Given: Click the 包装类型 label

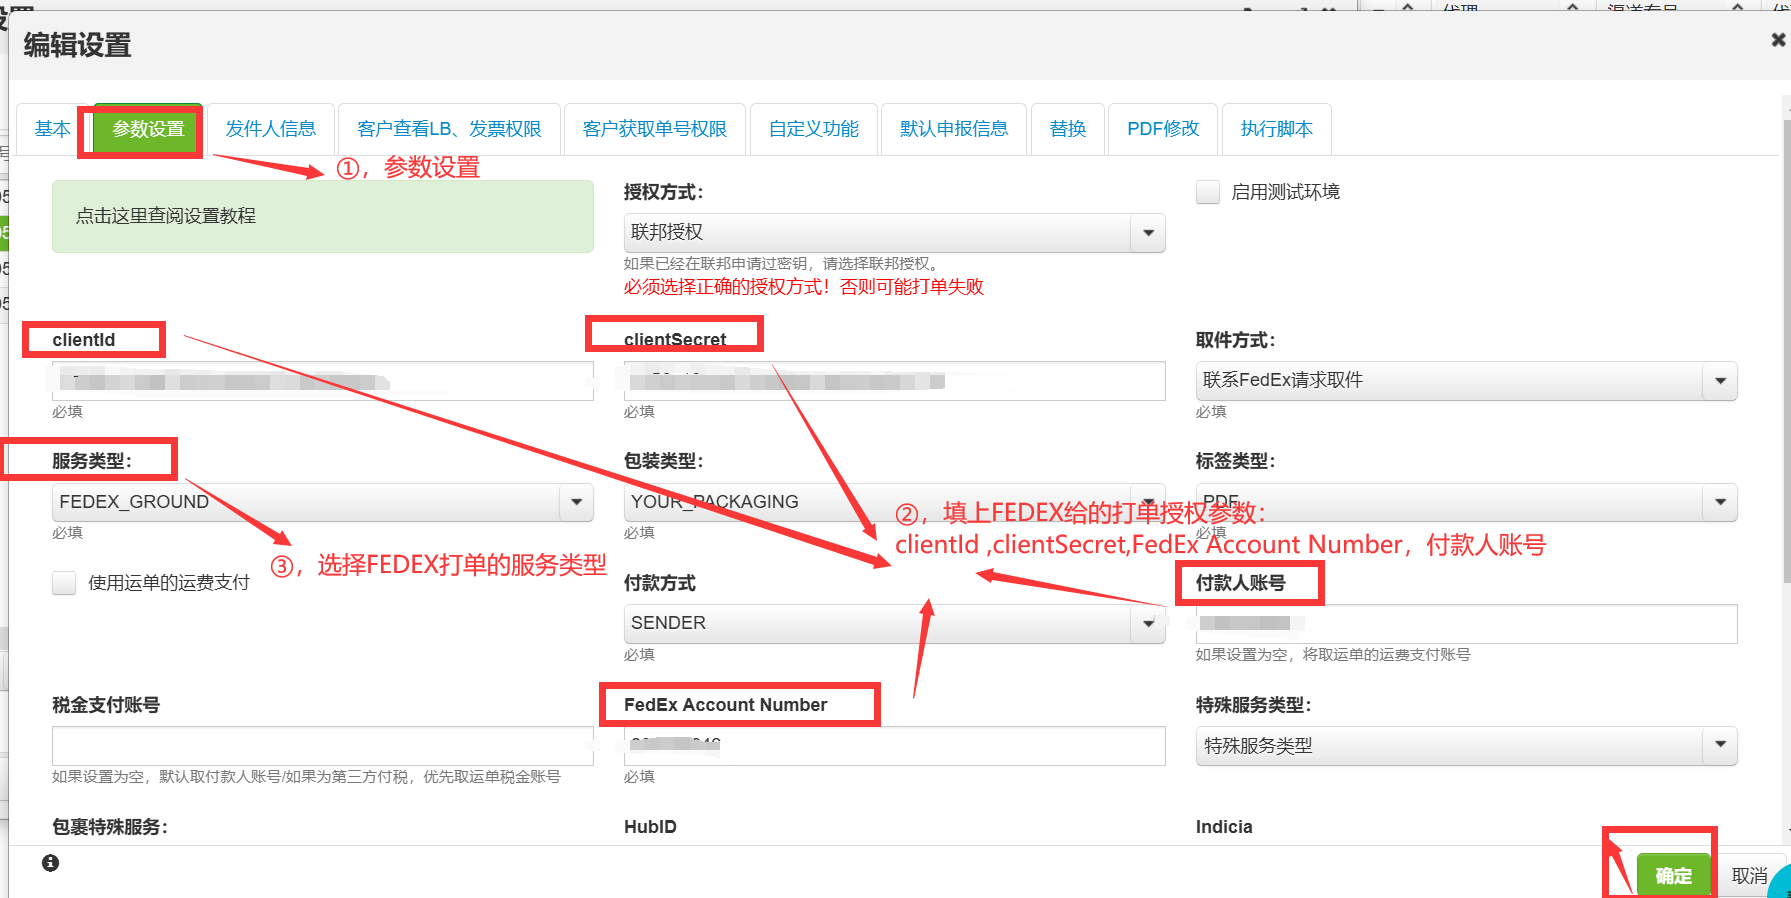Looking at the screenshot, I should (664, 461).
